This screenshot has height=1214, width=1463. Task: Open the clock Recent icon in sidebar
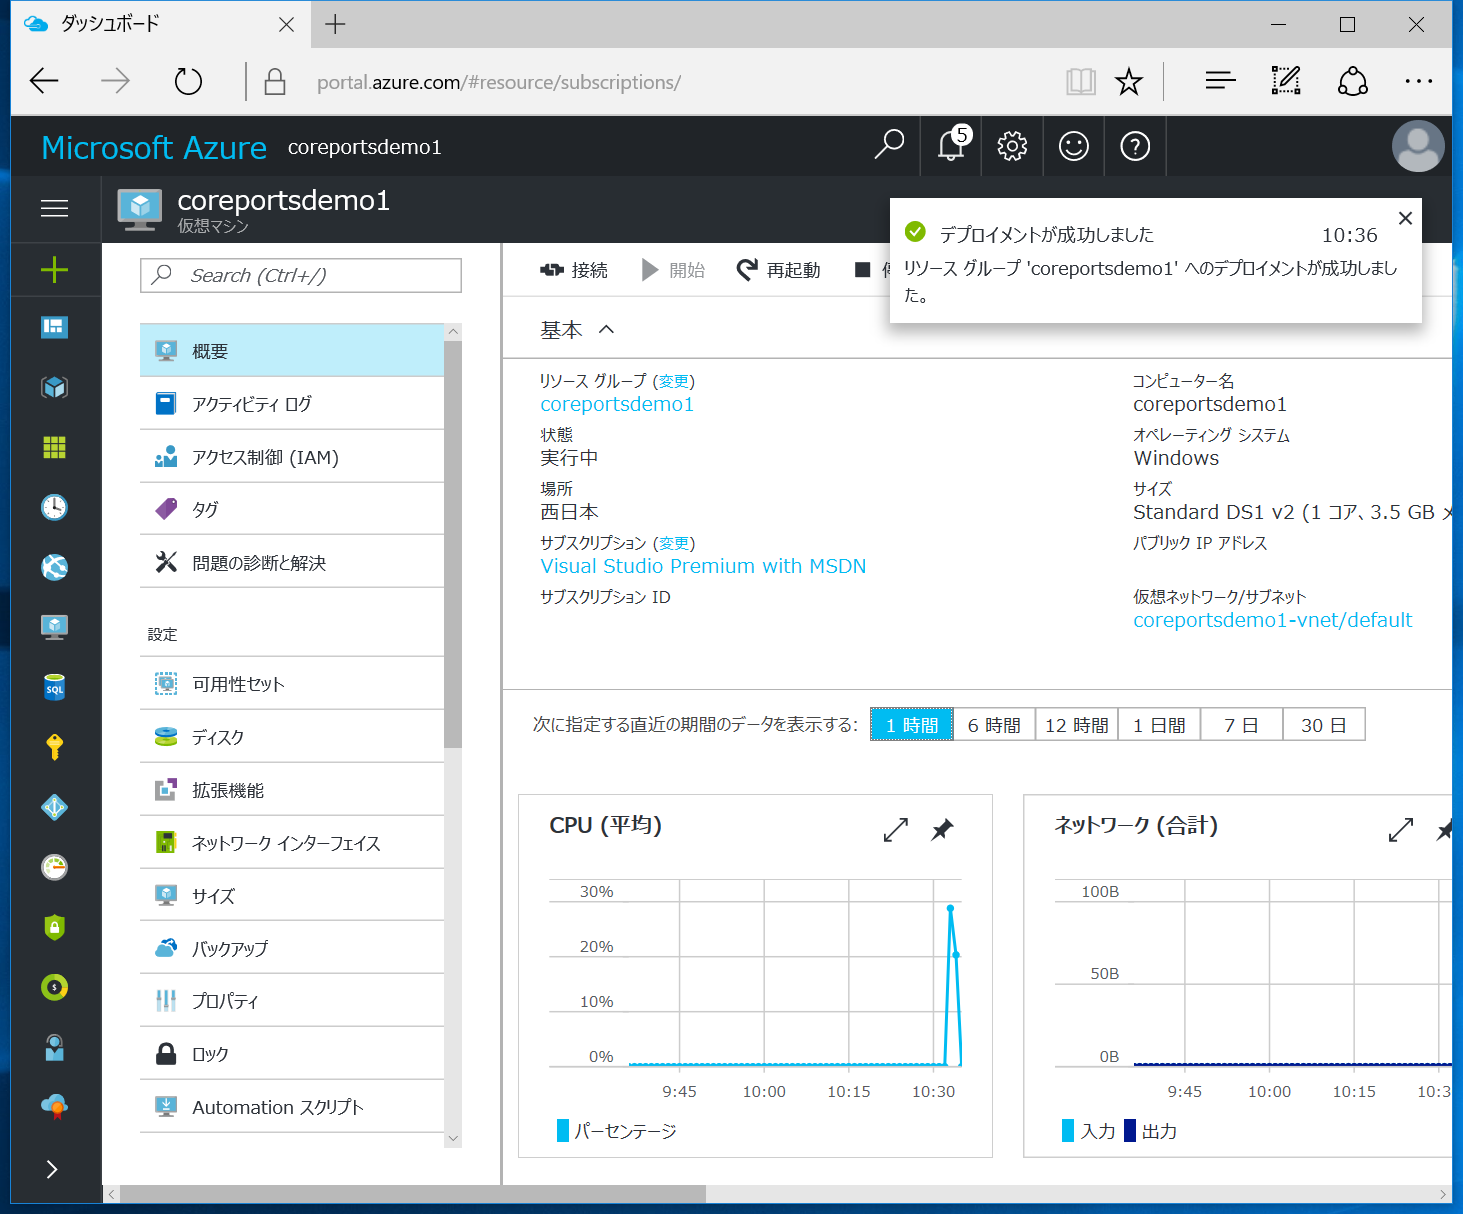pyautogui.click(x=54, y=507)
